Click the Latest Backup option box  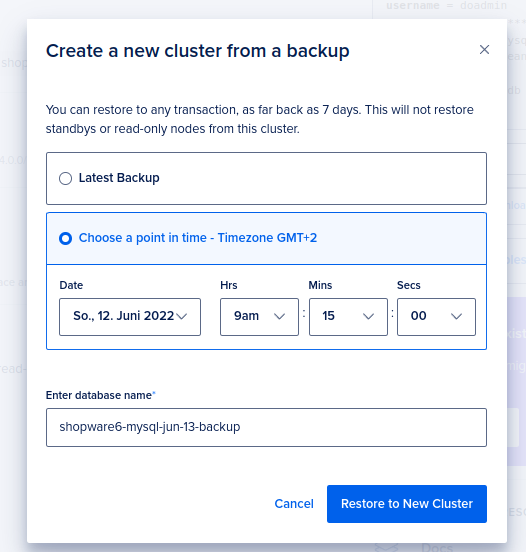pos(266,178)
